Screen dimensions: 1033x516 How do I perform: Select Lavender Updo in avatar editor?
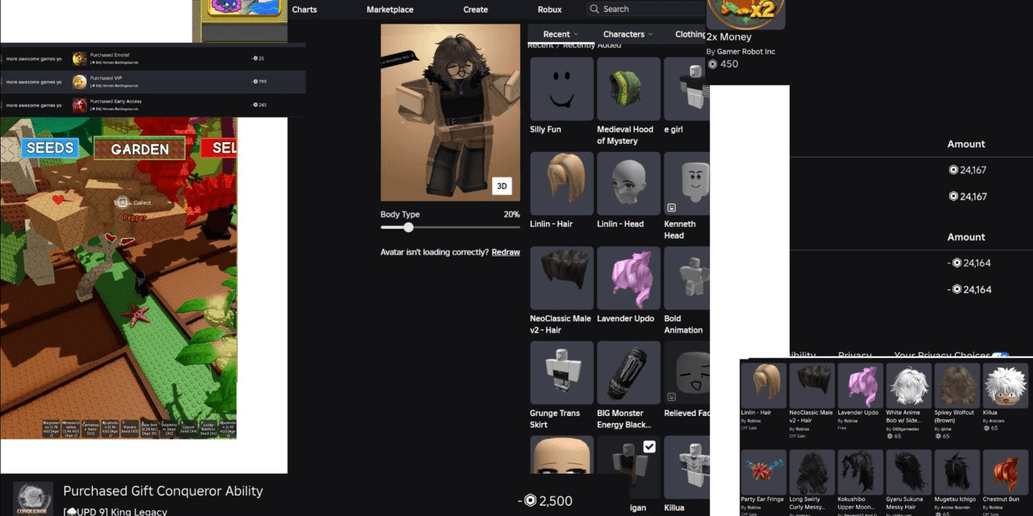point(628,278)
